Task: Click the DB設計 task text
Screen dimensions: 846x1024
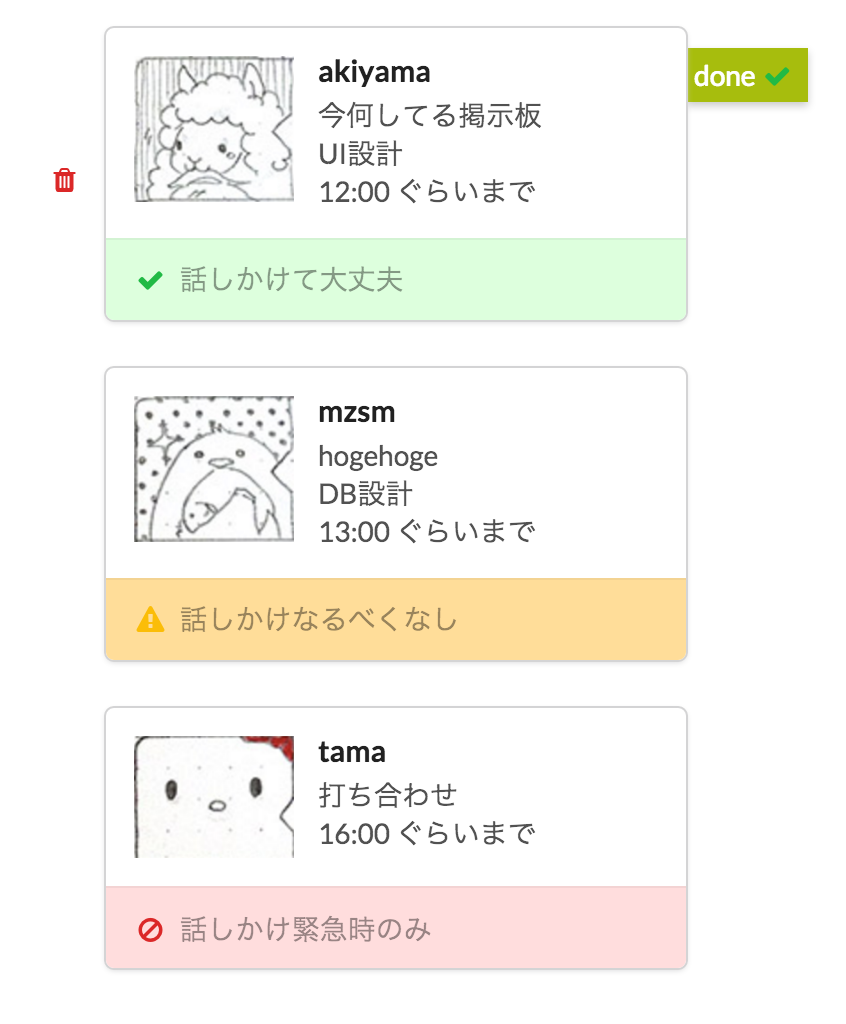Action: click(365, 494)
